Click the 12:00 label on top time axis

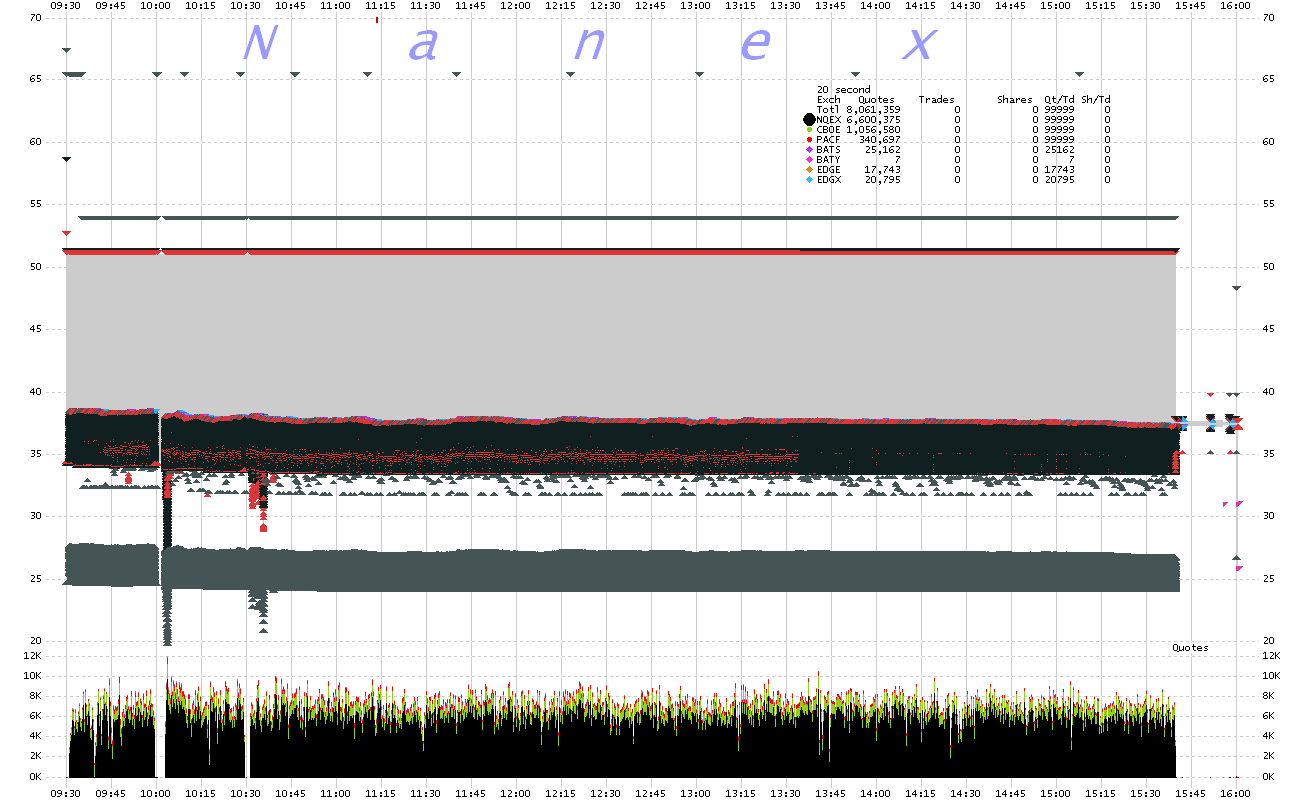coord(515,6)
